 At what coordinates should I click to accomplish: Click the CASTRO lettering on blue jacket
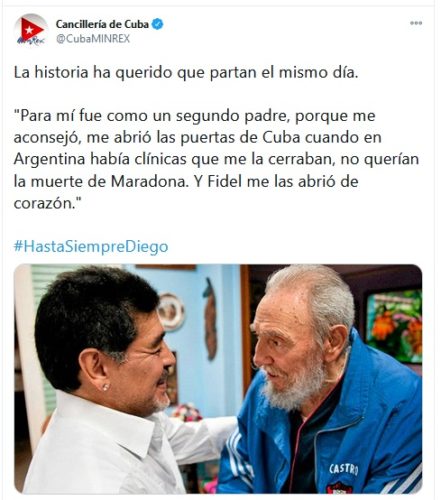point(344,469)
